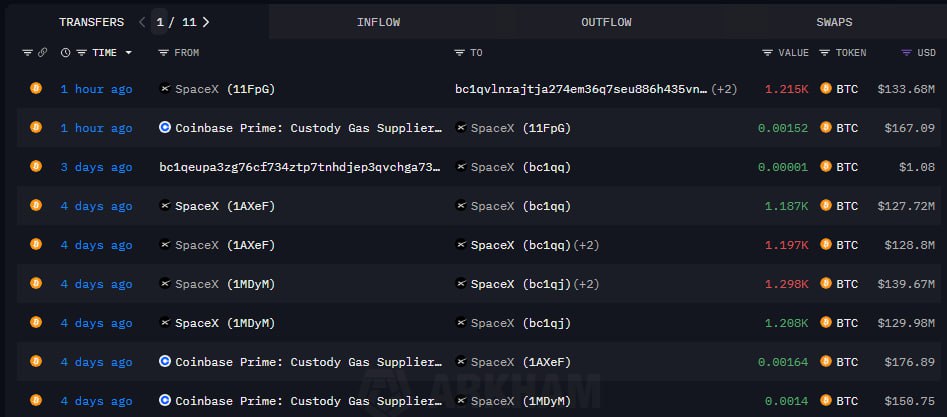
Task: Open SpaceX (11FpG) sender address link
Action: click(x=224, y=89)
